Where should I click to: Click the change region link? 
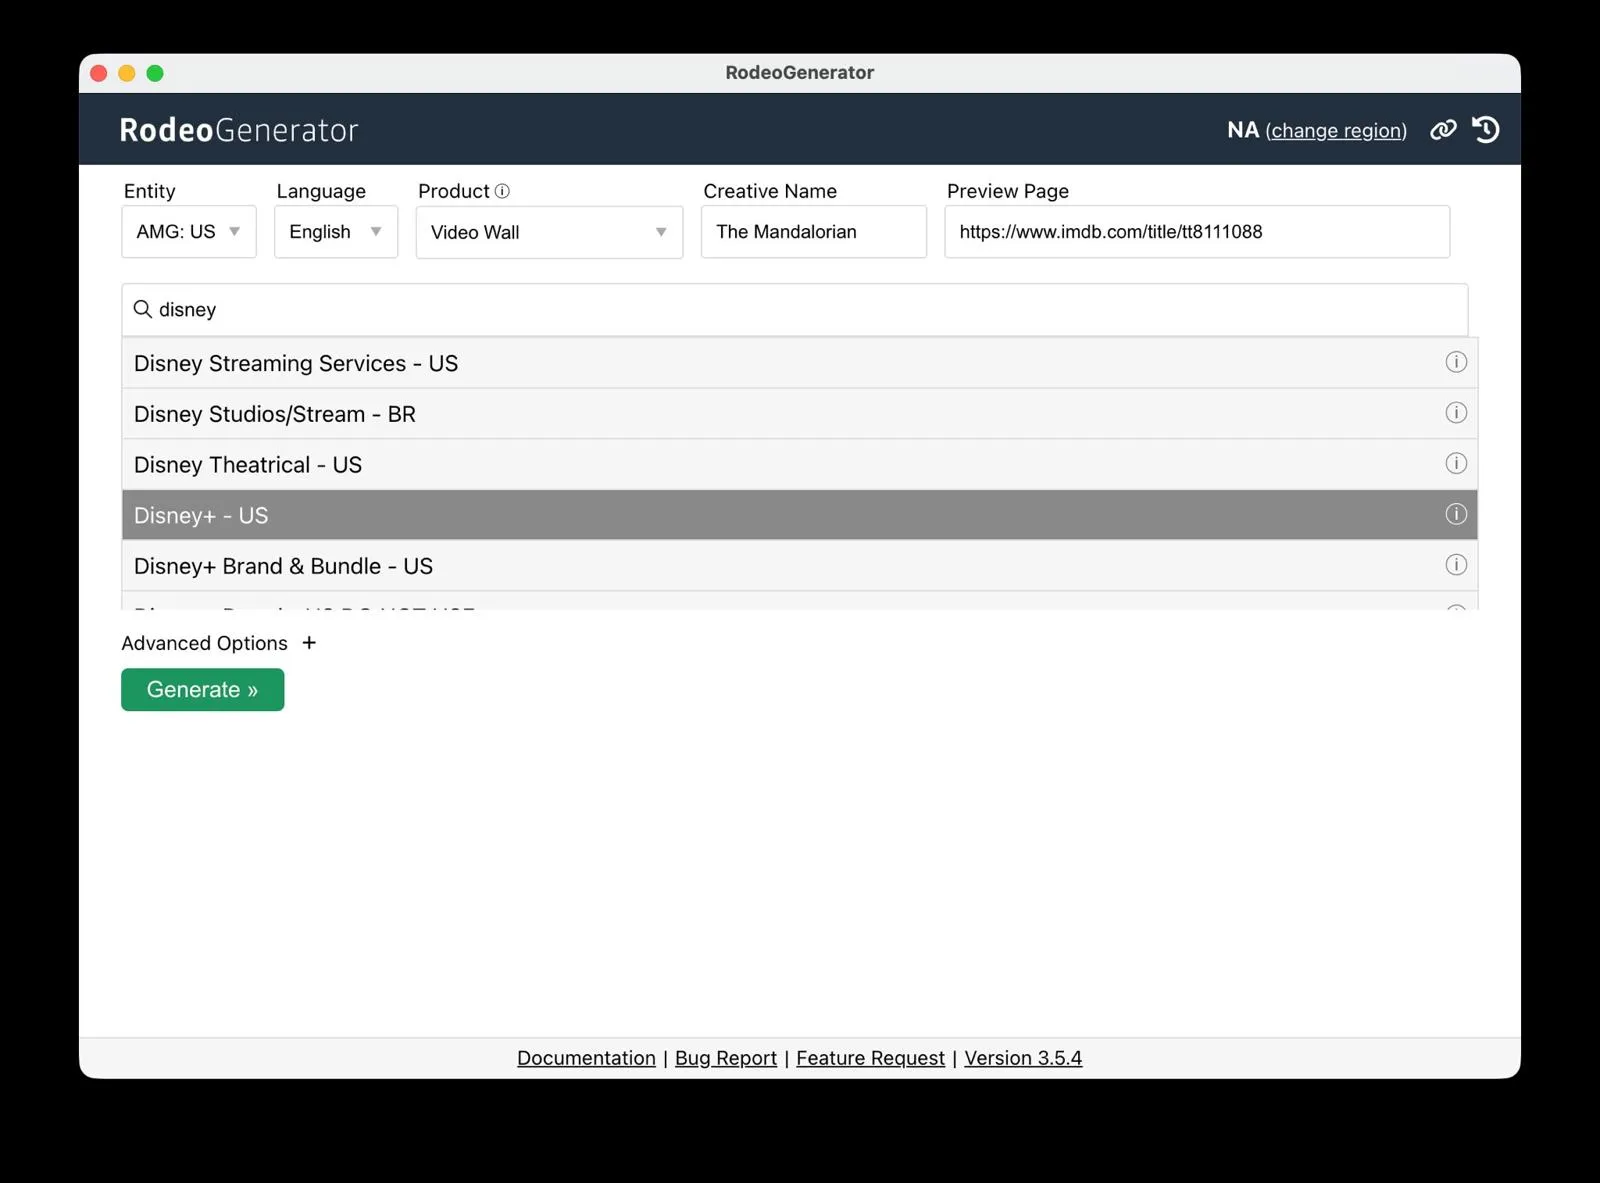1336,131
